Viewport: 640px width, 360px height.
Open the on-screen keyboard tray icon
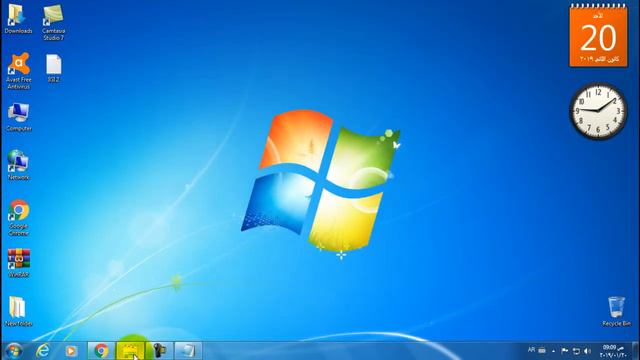click(542, 350)
